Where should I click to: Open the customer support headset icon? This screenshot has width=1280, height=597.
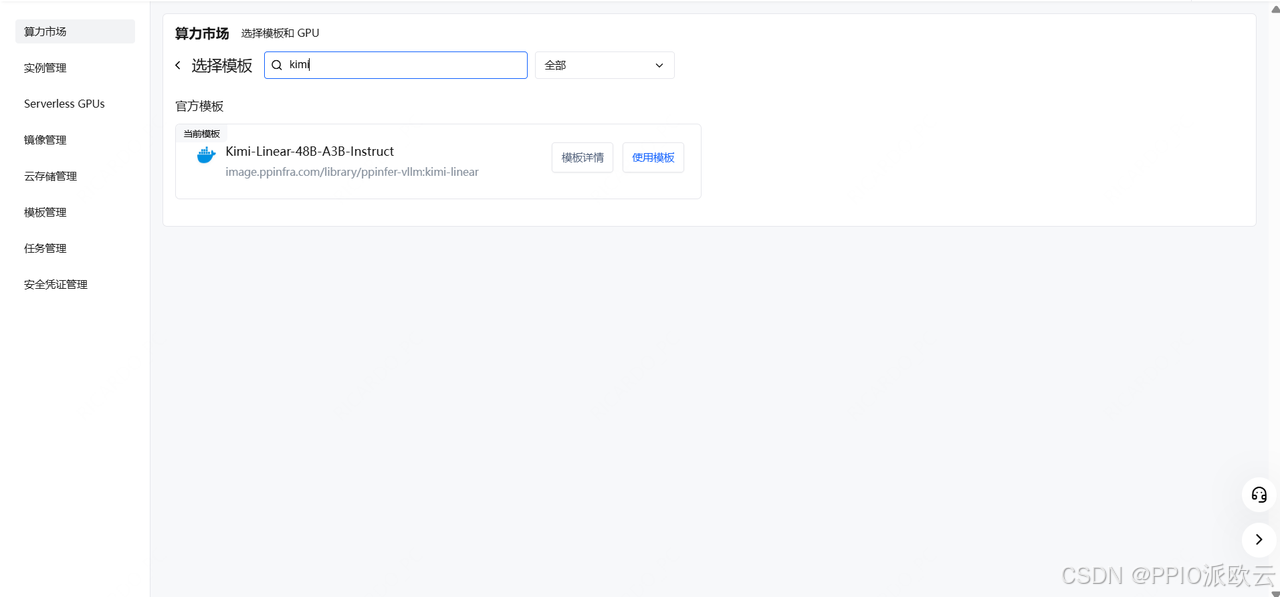[x=1259, y=495]
